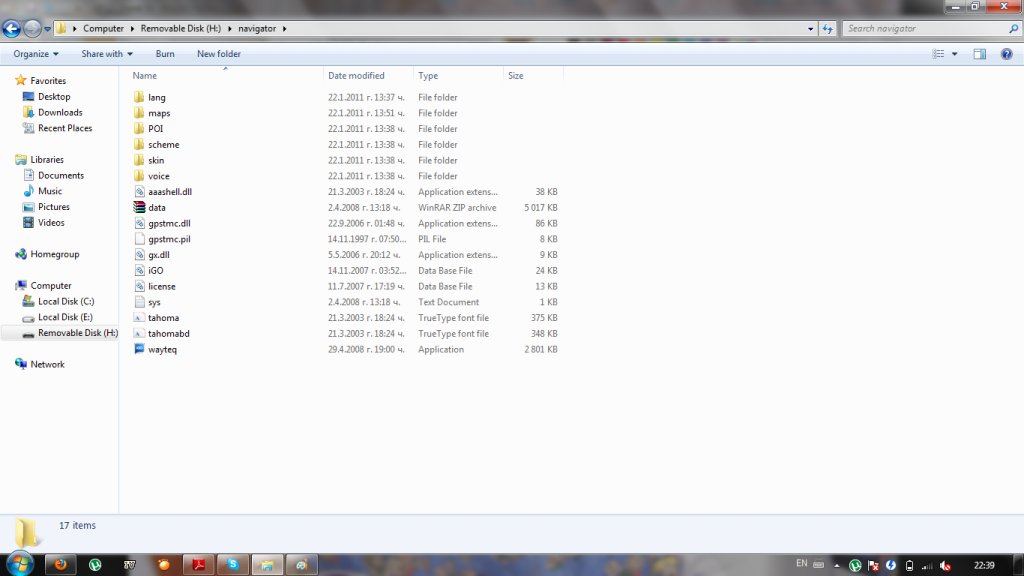Open the Share with menu

[106, 54]
